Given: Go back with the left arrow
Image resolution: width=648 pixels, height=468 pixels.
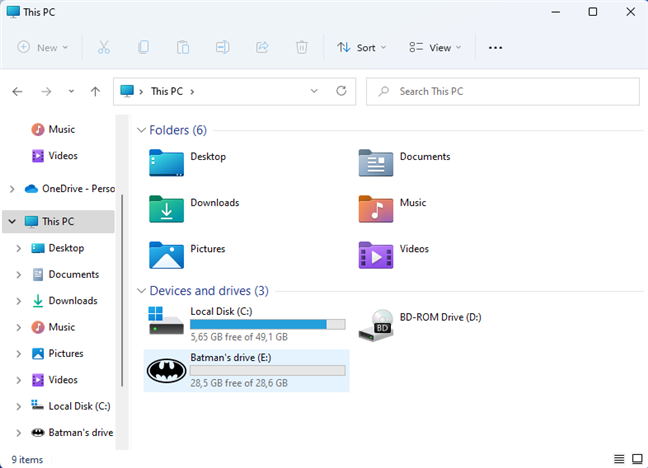Looking at the screenshot, I should 17,91.
